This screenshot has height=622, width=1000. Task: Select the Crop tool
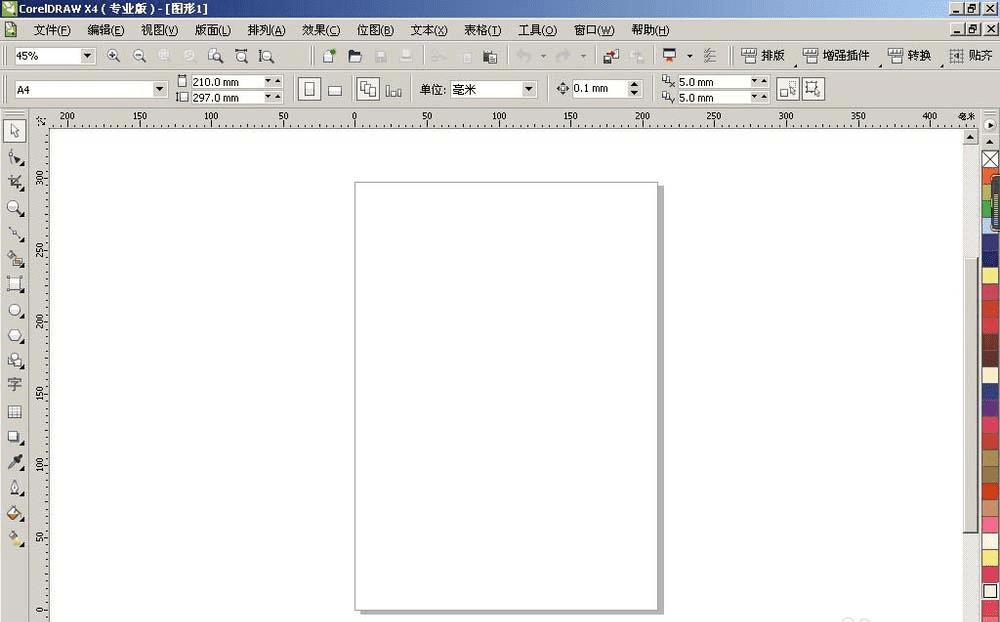(15, 182)
